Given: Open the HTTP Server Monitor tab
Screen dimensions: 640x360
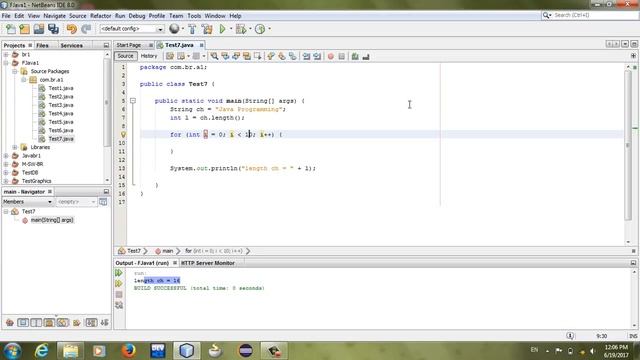Looking at the screenshot, I should point(208,263).
